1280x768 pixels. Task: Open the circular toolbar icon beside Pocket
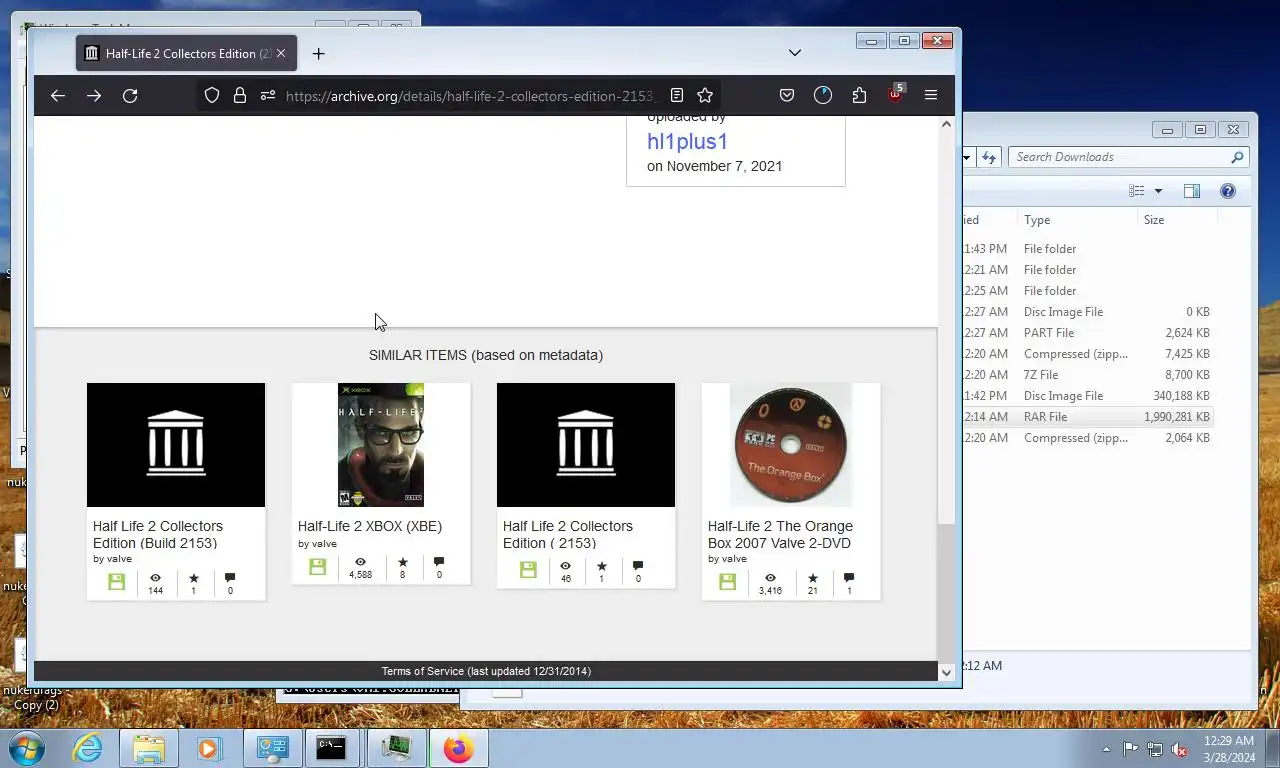coord(823,95)
